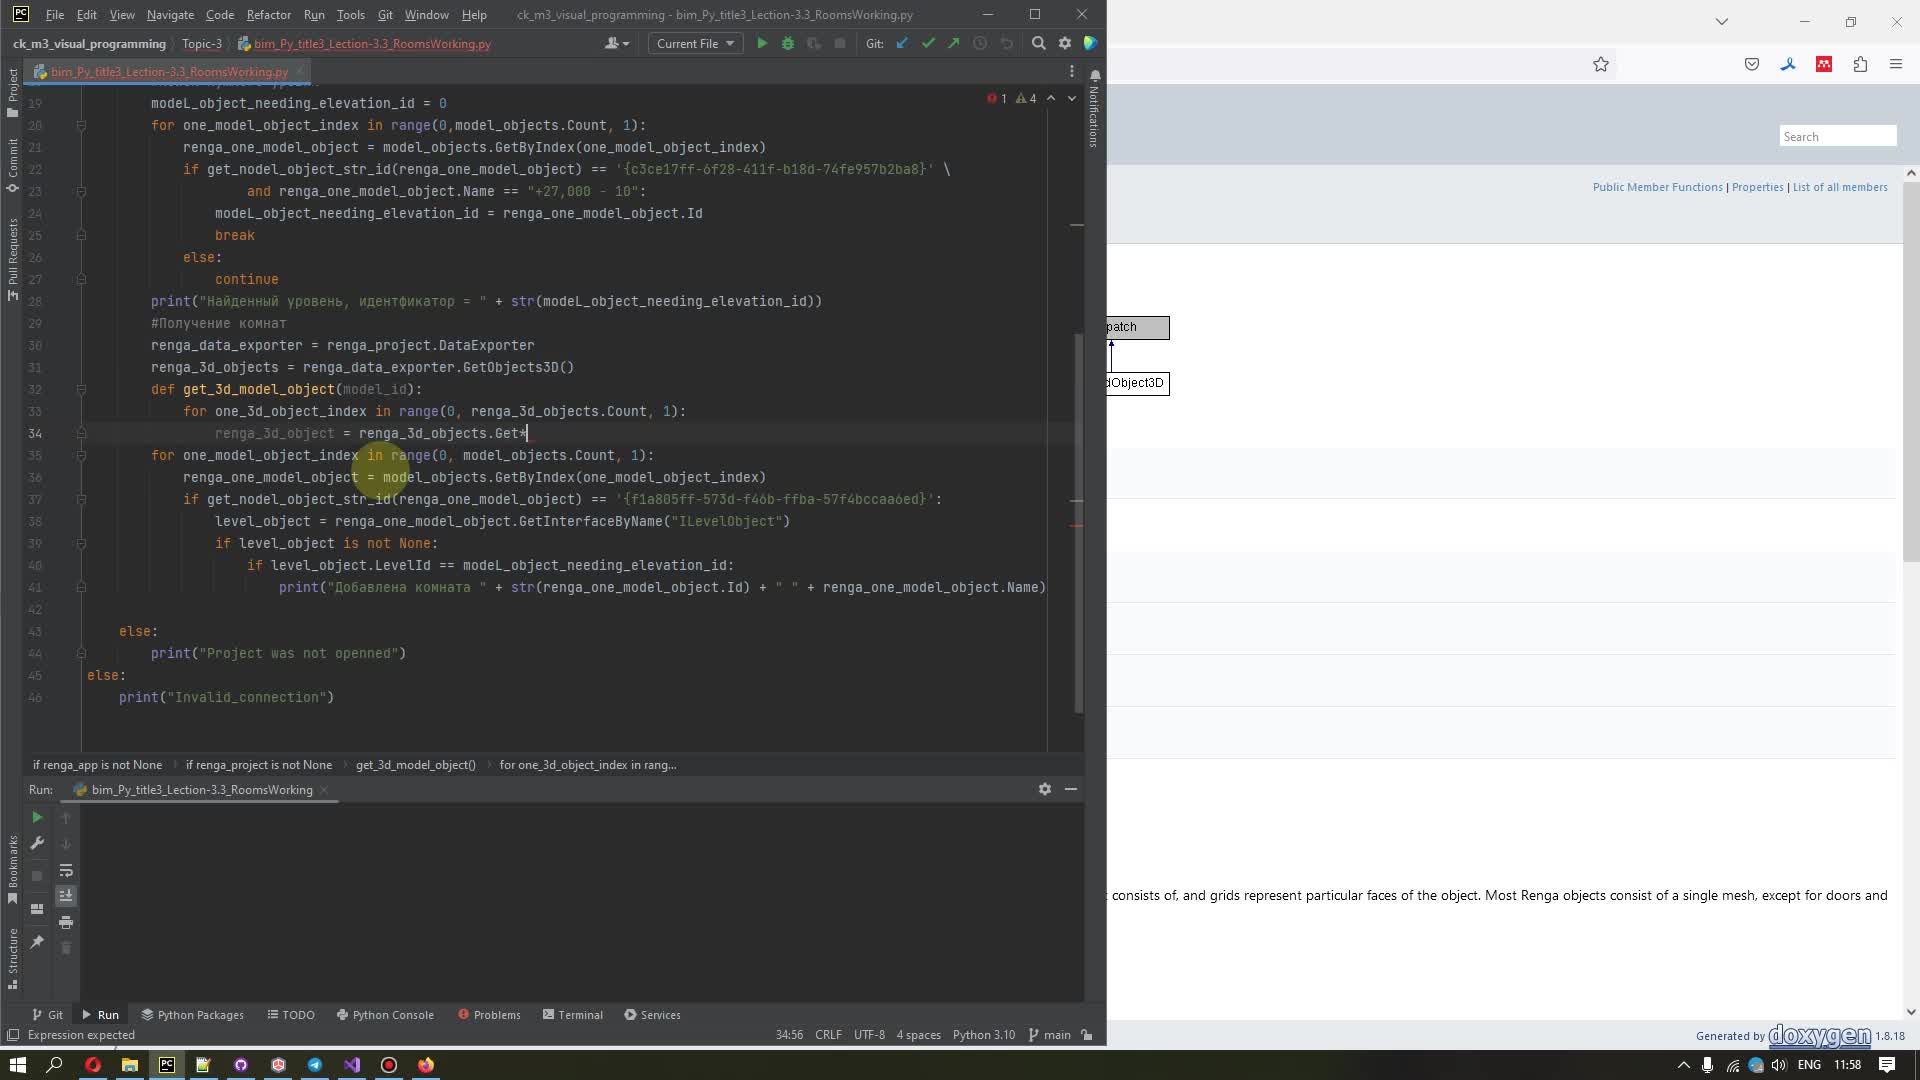Open IDE settings gear in toolbar
Image resolution: width=1920 pixels, height=1080 pixels.
tap(1065, 43)
